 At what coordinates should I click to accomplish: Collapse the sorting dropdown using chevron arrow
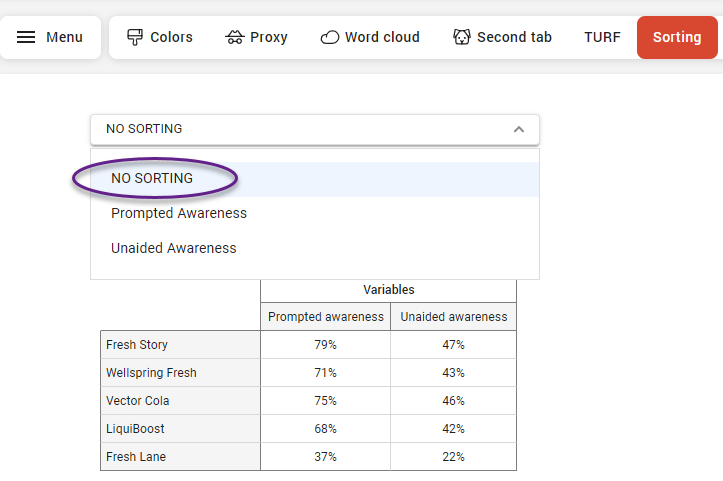click(x=518, y=129)
